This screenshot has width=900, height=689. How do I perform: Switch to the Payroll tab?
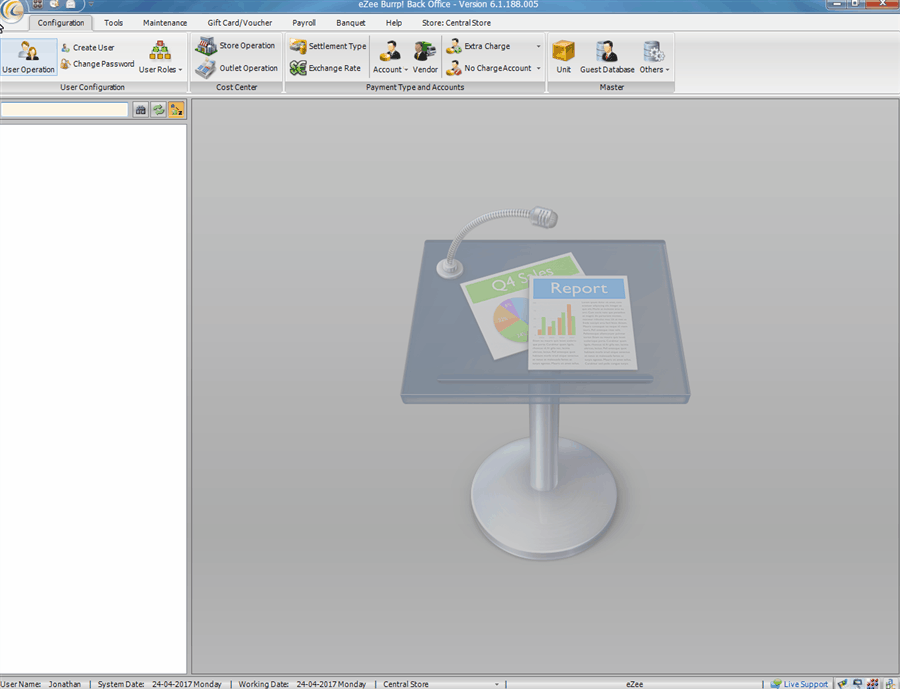tap(304, 22)
